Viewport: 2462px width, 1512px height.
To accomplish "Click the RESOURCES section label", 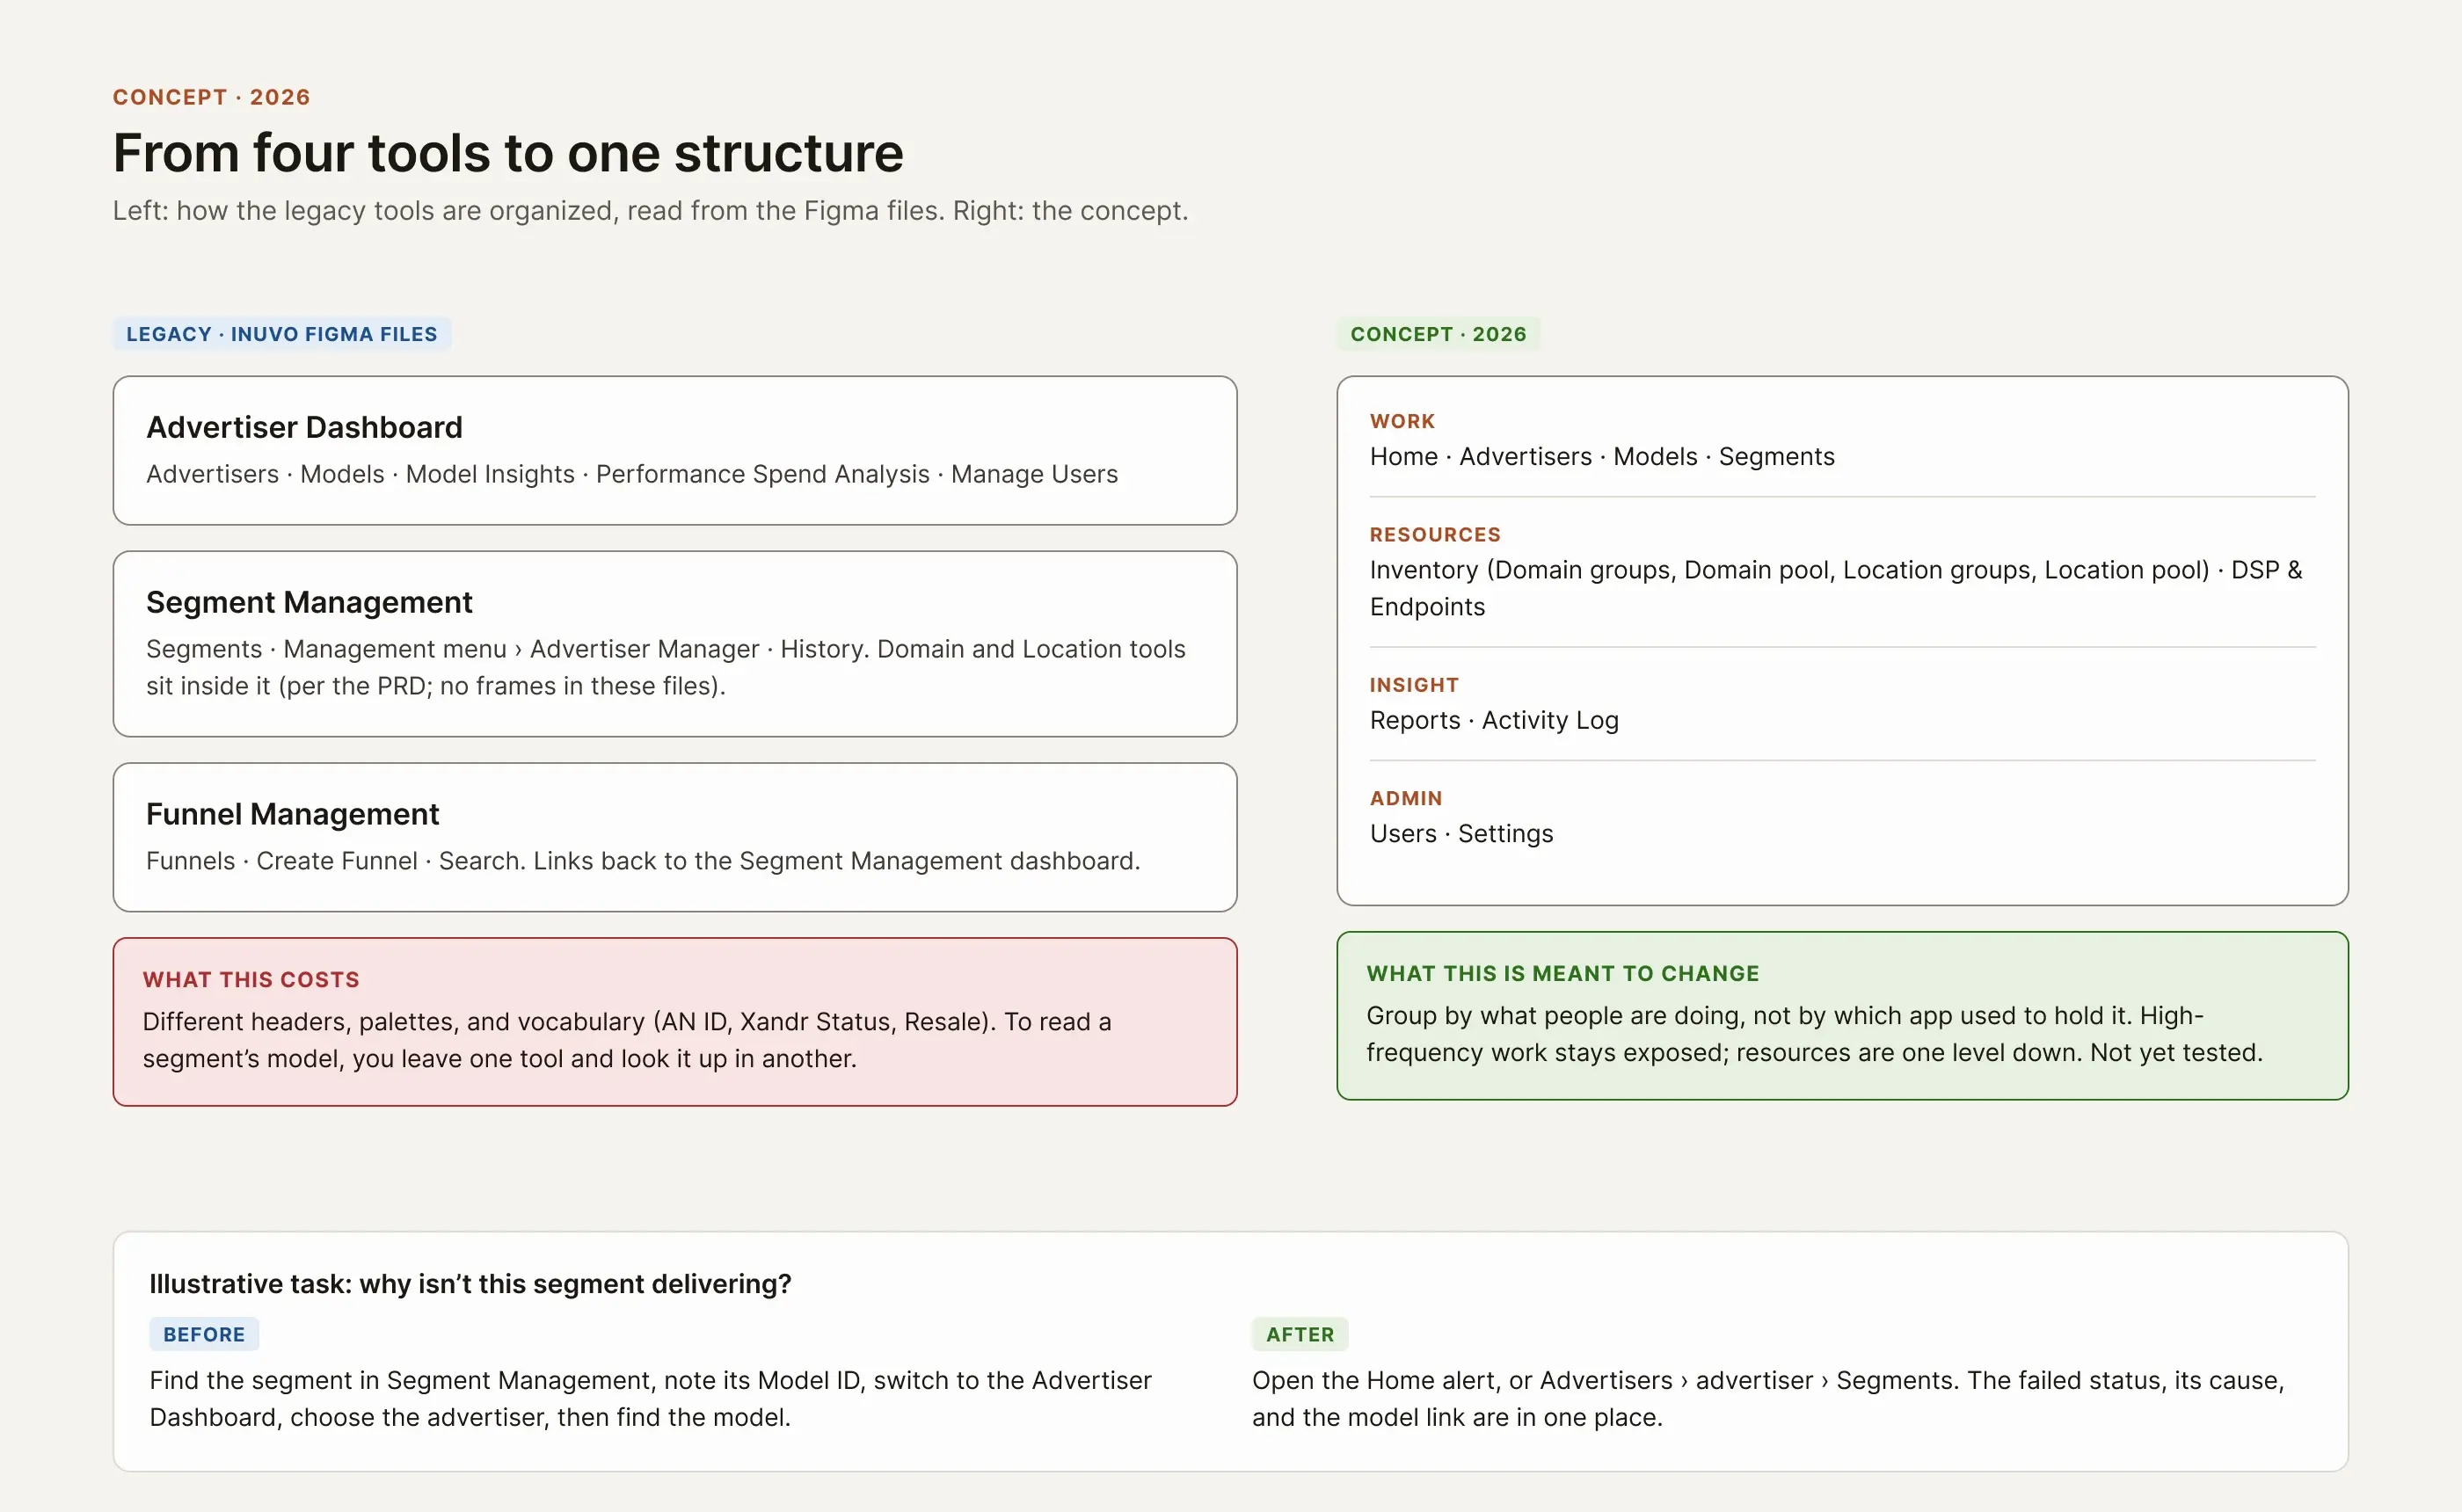I will [1435, 535].
